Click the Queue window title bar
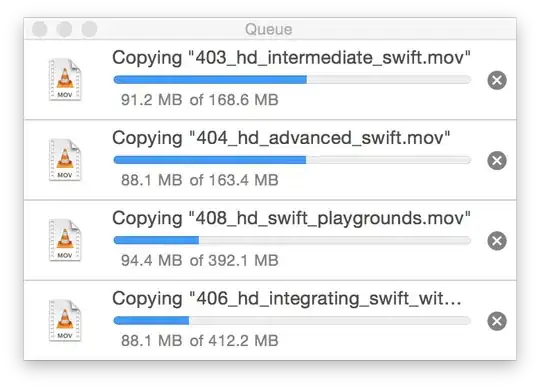Image resolution: width=540 pixels, height=389 pixels. 270,29
